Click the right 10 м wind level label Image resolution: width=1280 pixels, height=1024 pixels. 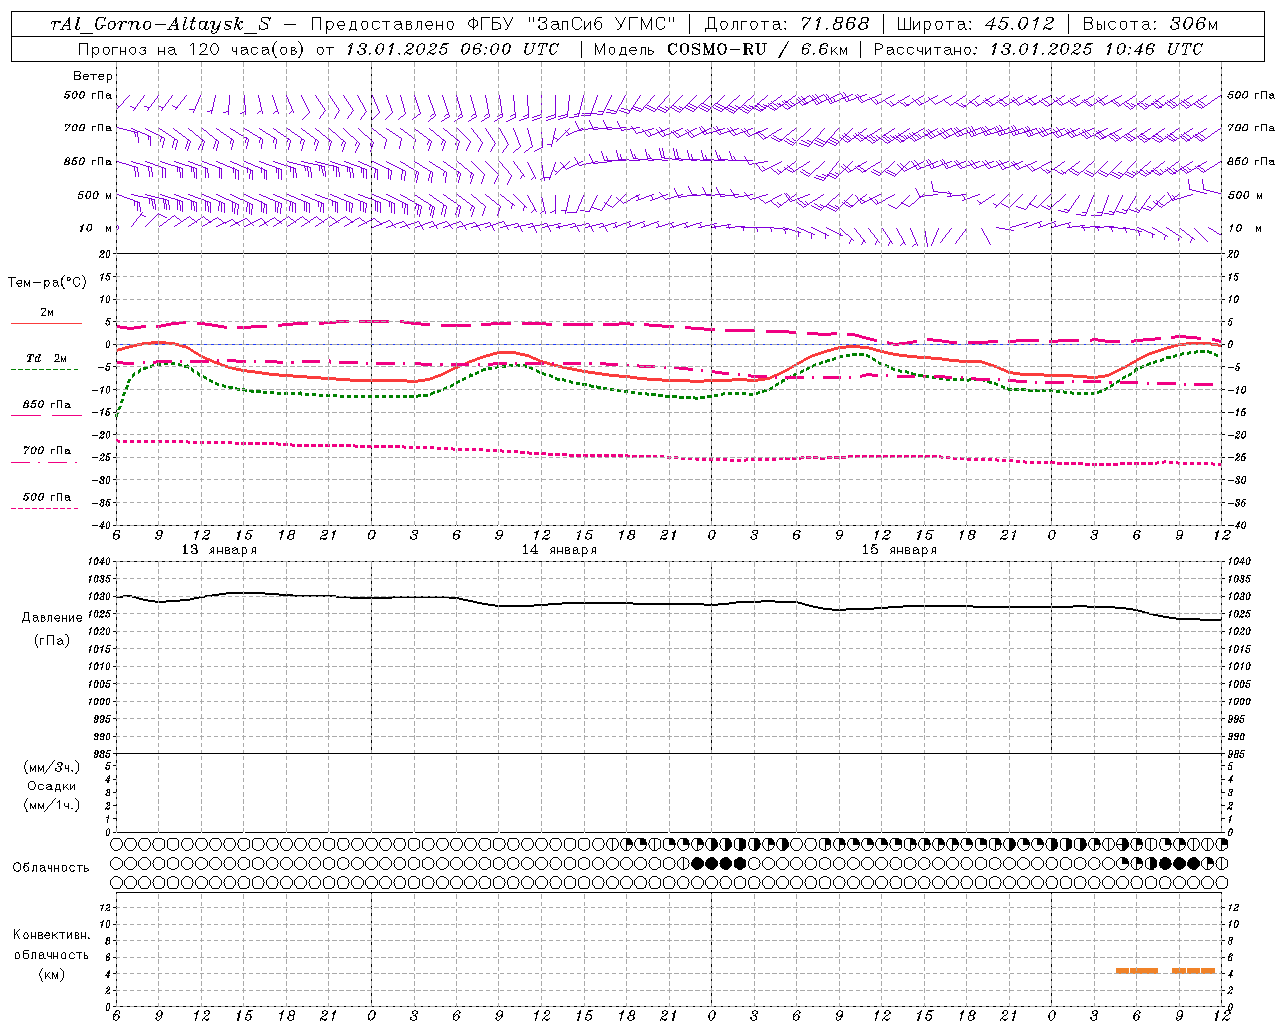coord(1244,228)
